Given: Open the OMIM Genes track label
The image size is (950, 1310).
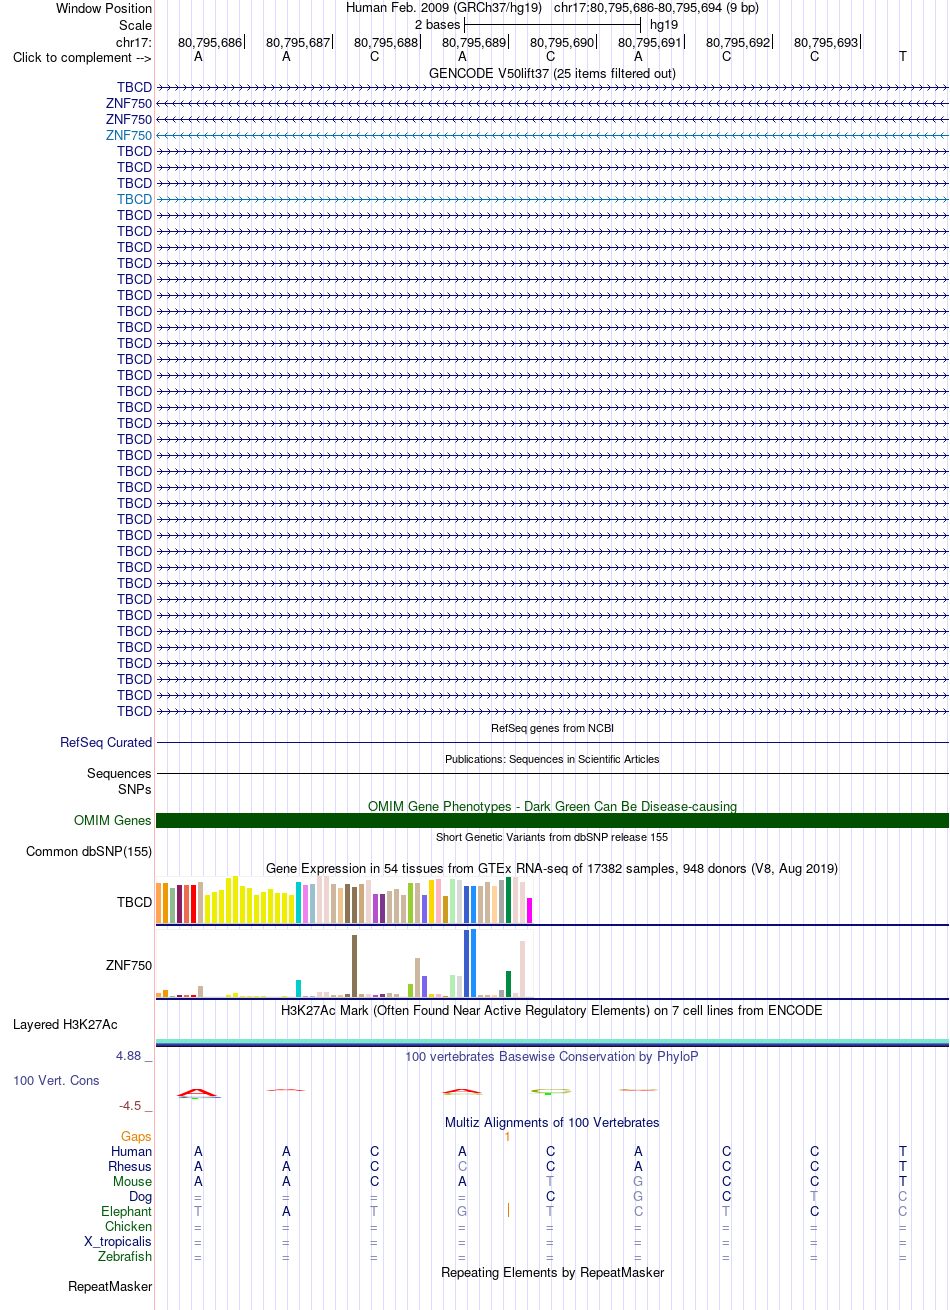Looking at the screenshot, I should coord(113,821).
